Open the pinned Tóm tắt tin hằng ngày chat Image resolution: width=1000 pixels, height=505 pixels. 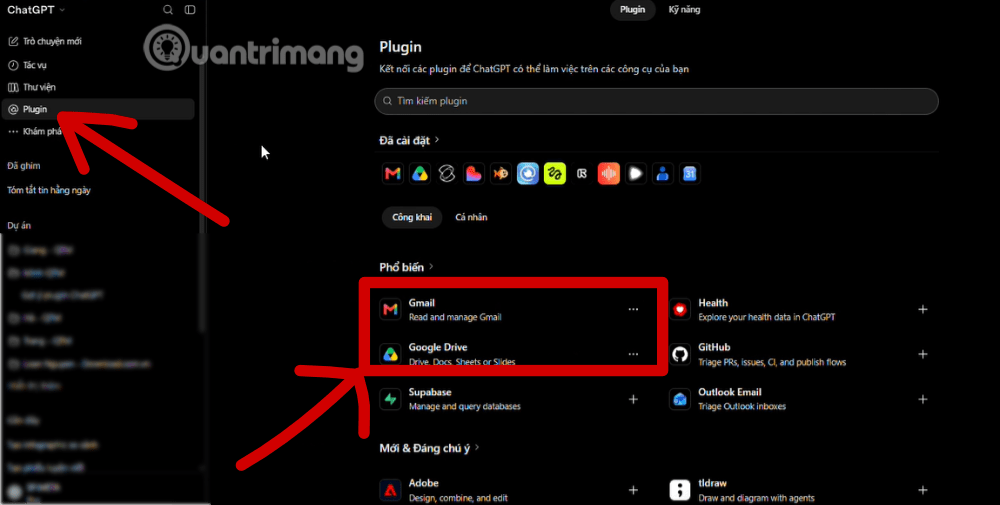click(x=49, y=190)
